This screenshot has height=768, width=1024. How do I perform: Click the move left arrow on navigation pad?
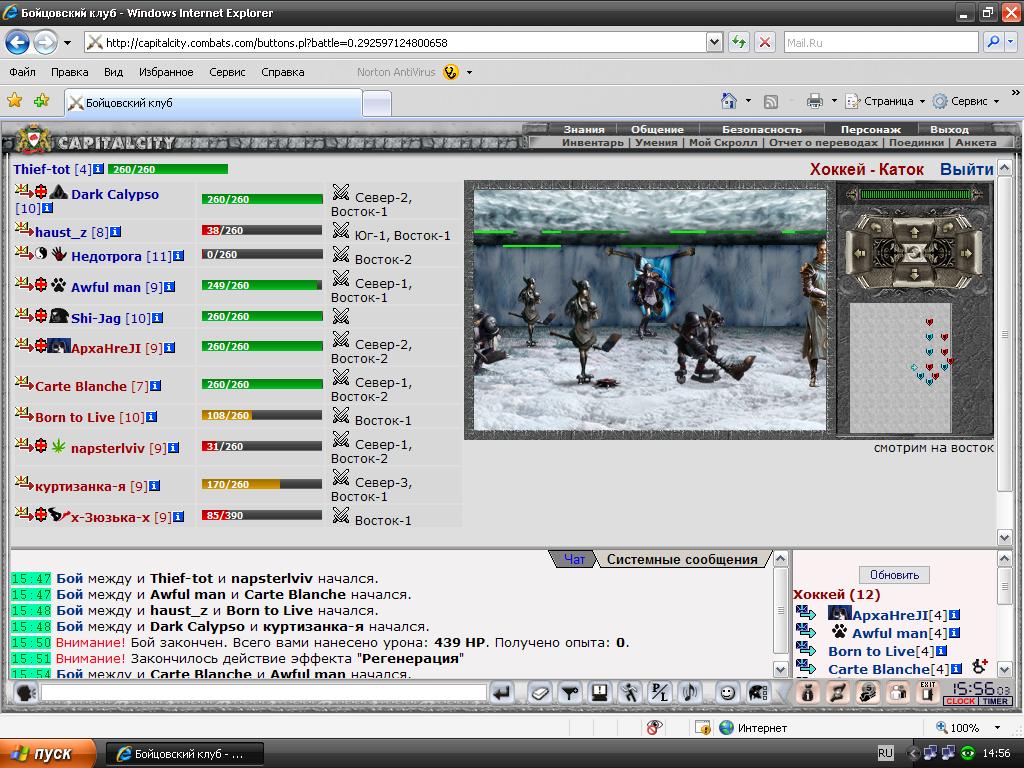pyautogui.click(x=861, y=253)
